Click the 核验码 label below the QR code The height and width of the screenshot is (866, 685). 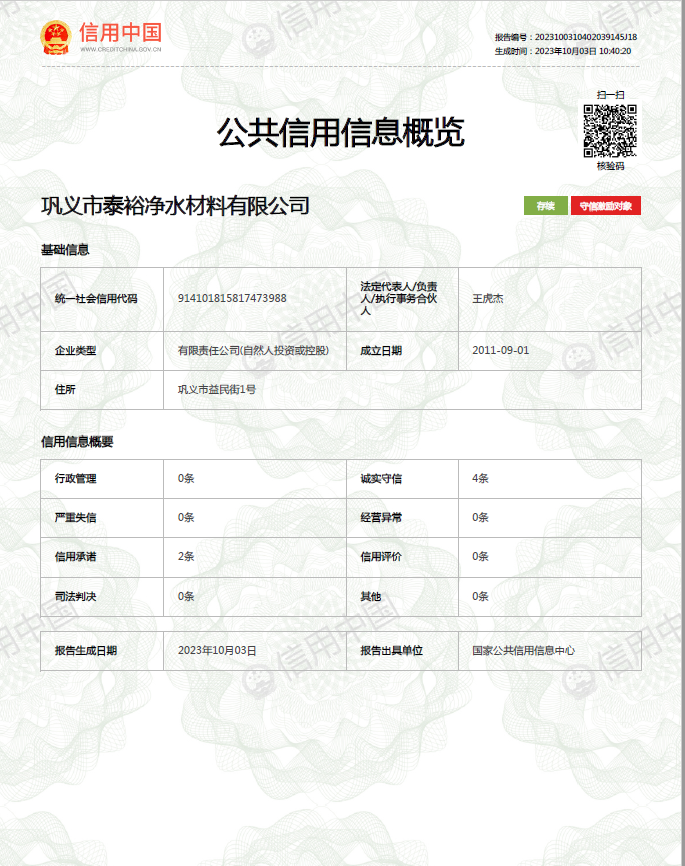click(x=610, y=166)
